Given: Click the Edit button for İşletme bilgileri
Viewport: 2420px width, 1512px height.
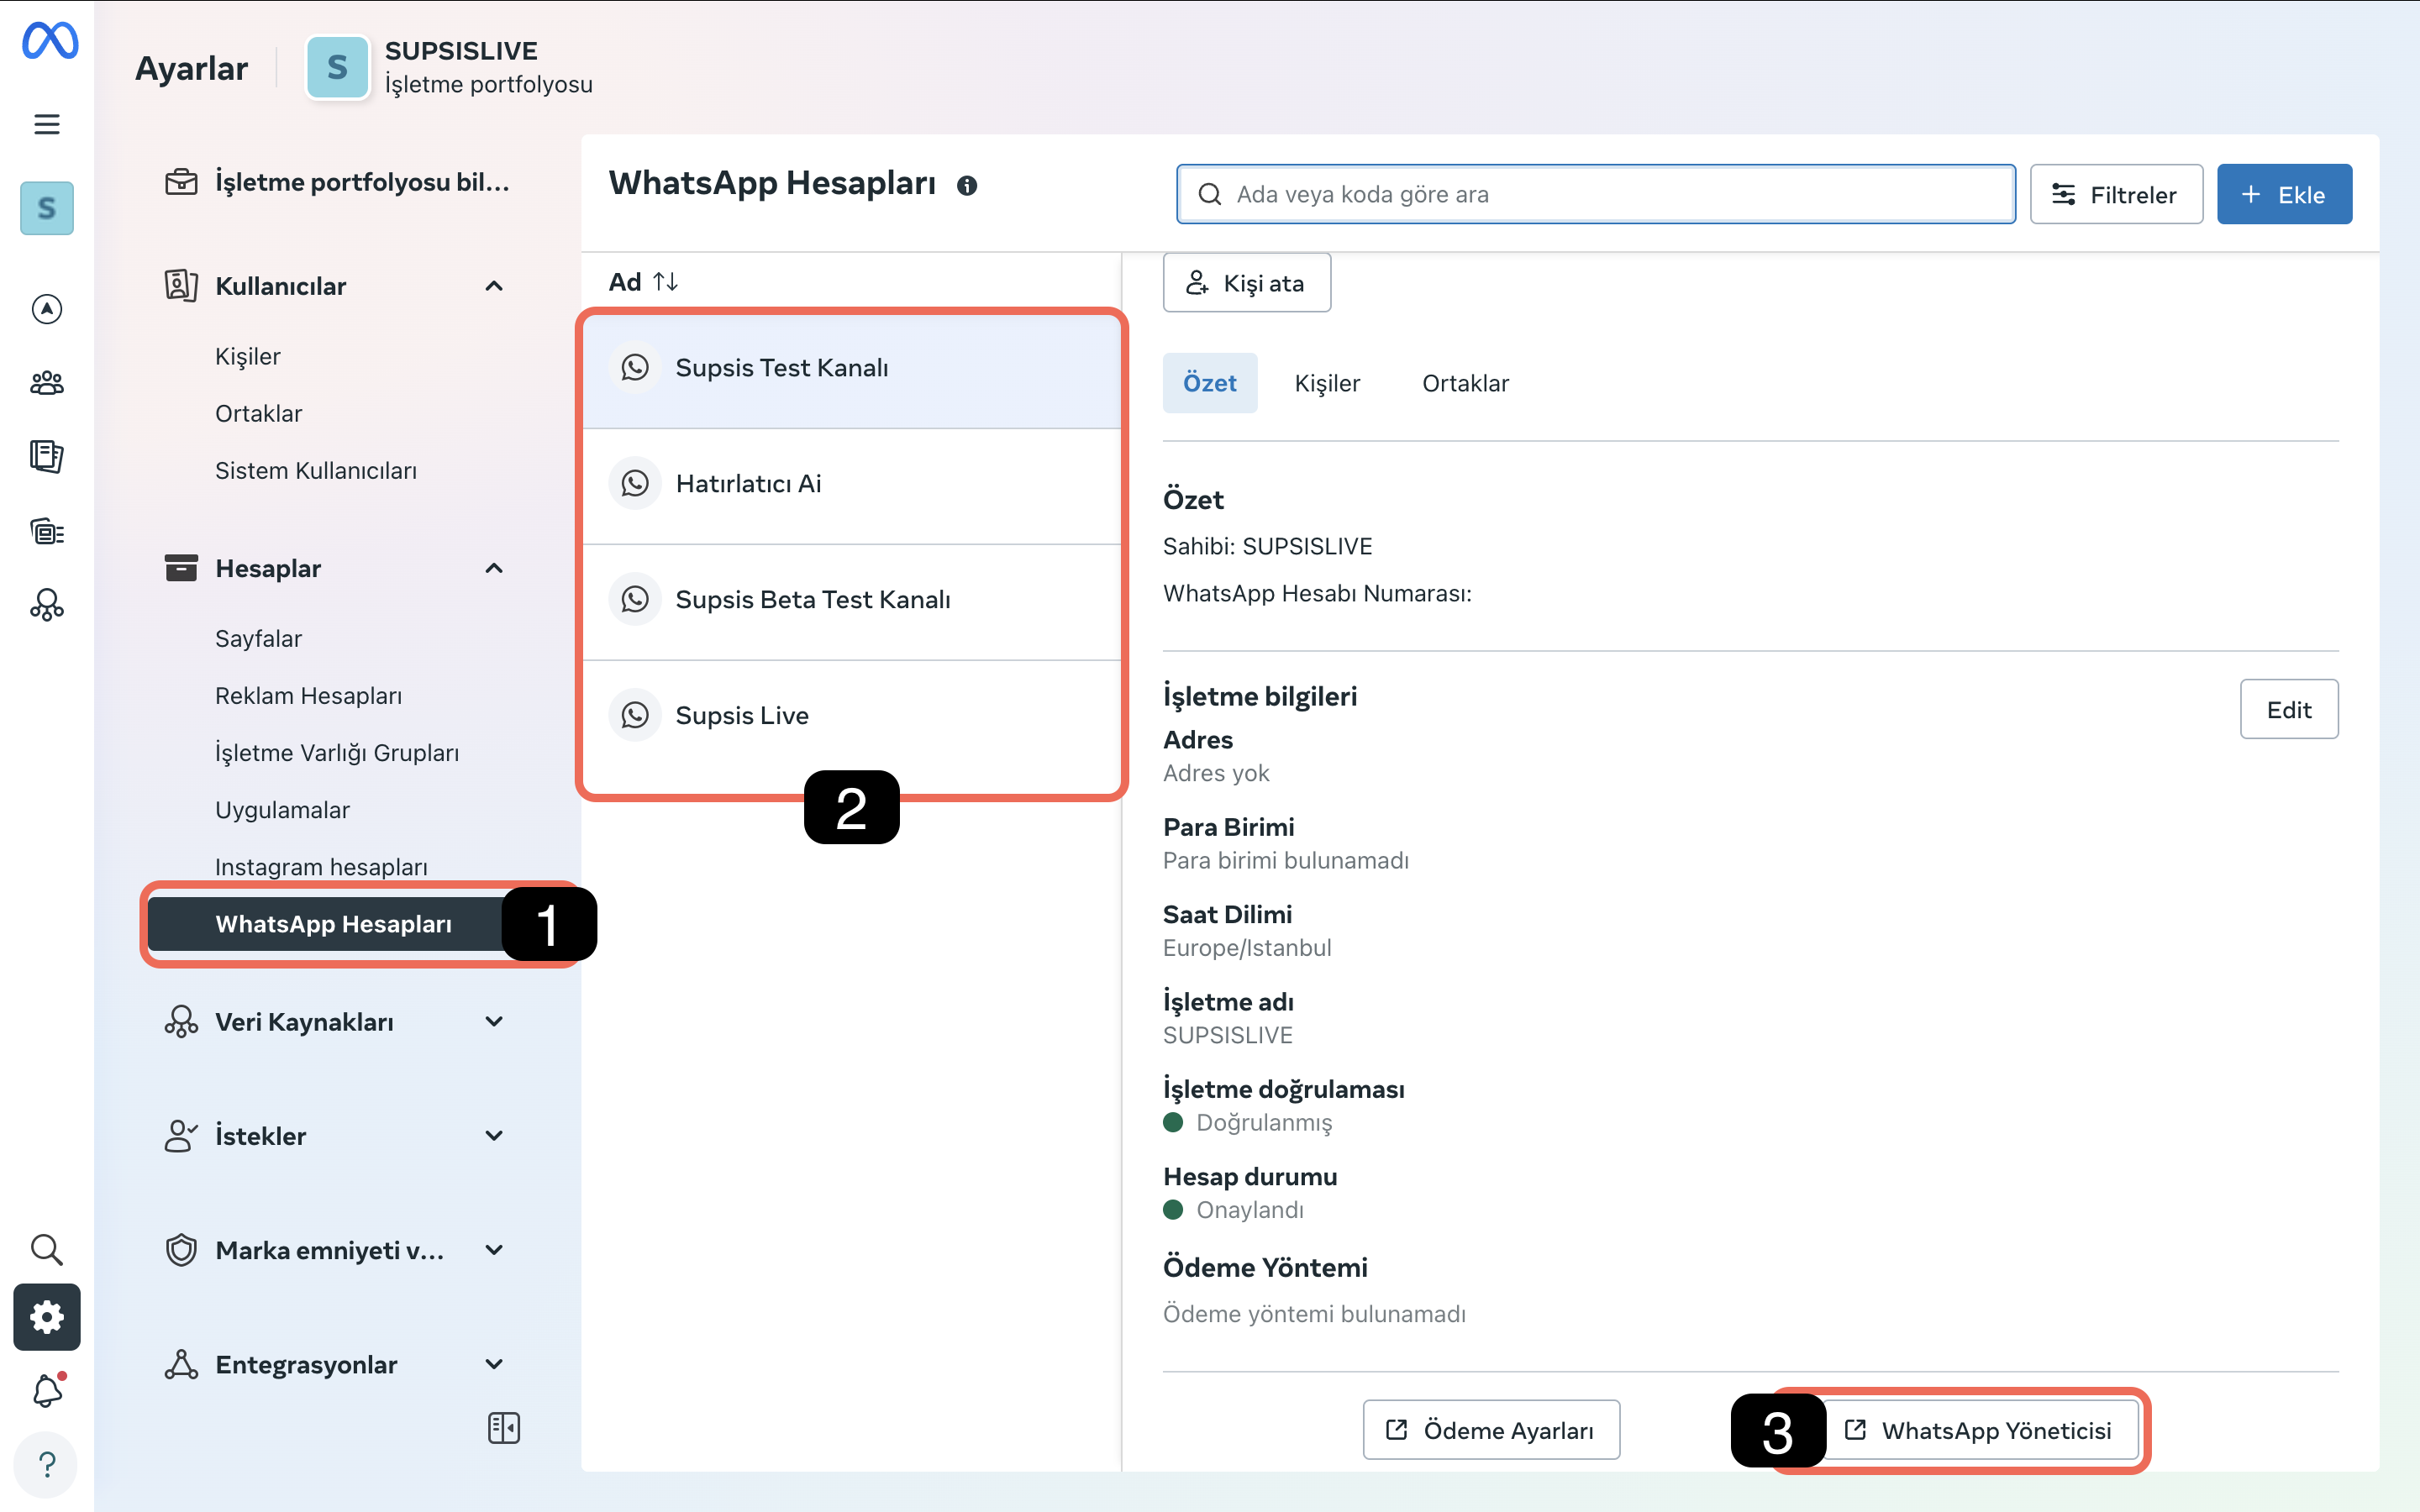Looking at the screenshot, I should pyautogui.click(x=2288, y=709).
